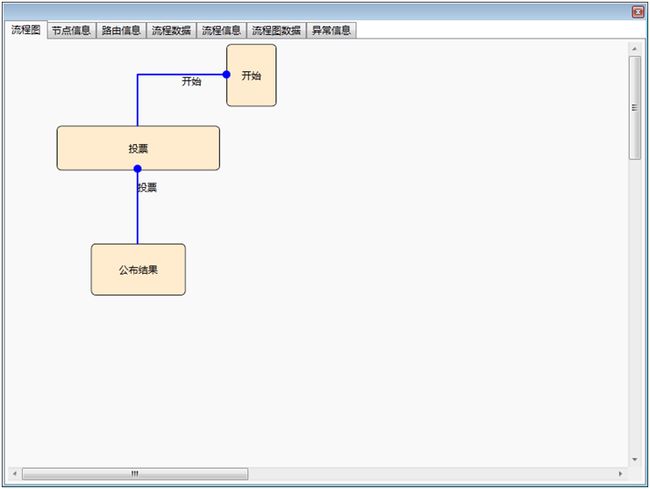This screenshot has width=650, height=489.
Task: Click blue connector dot on 开始 node
Action: tap(226, 75)
